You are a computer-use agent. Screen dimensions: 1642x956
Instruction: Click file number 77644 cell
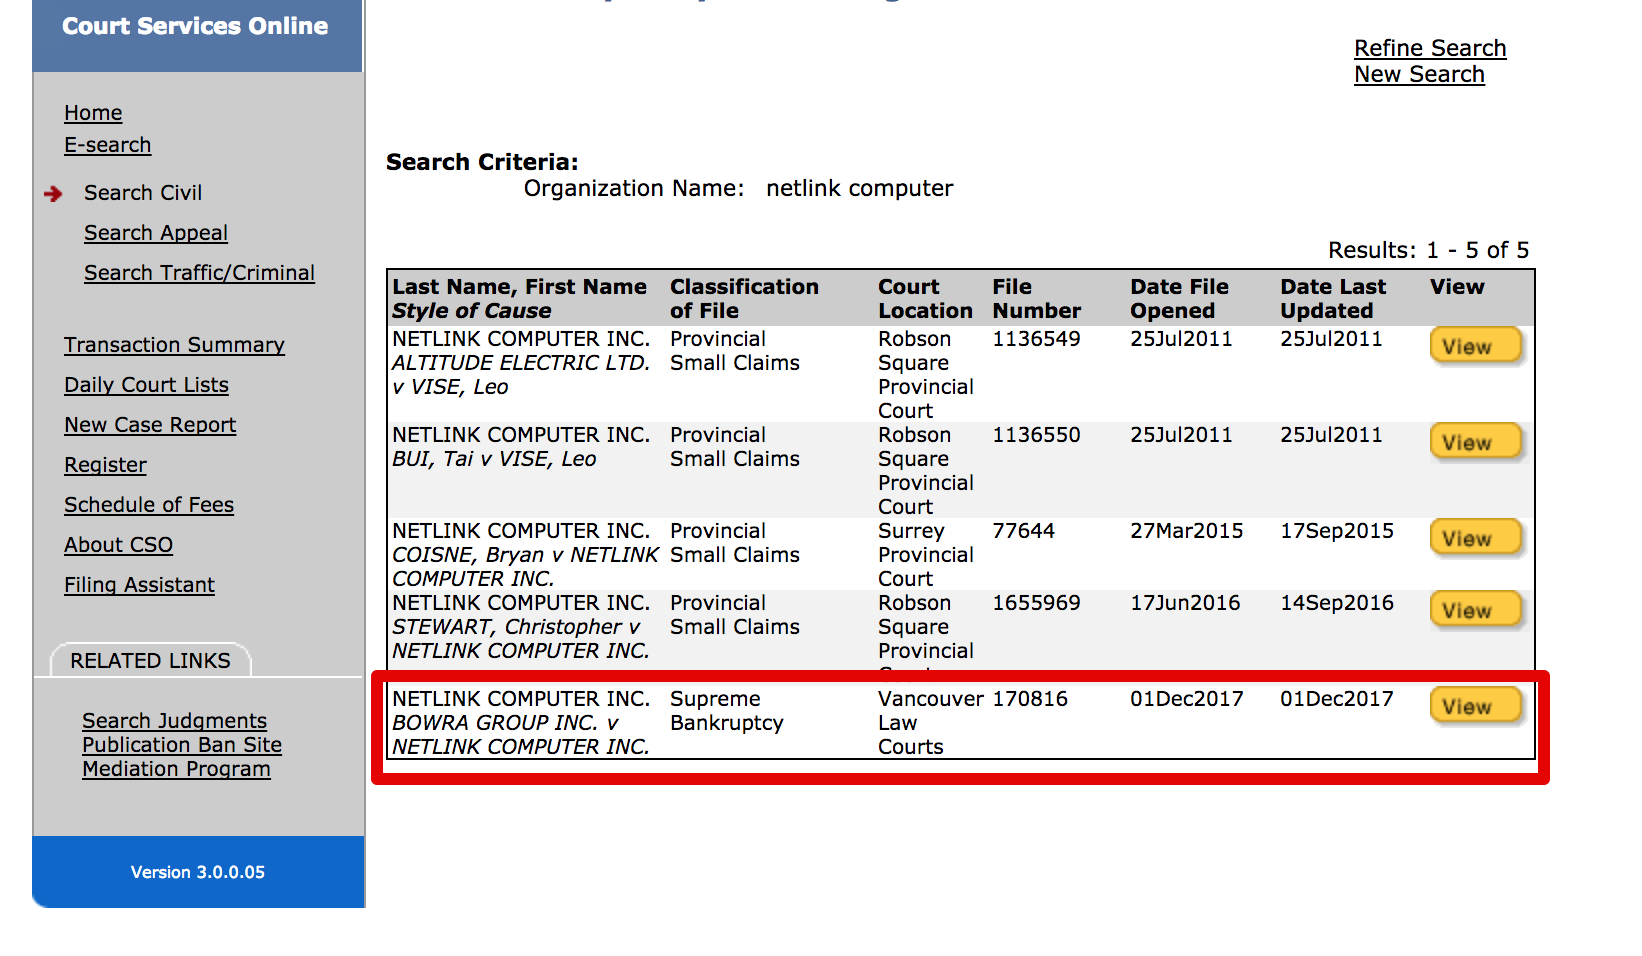tap(1023, 531)
